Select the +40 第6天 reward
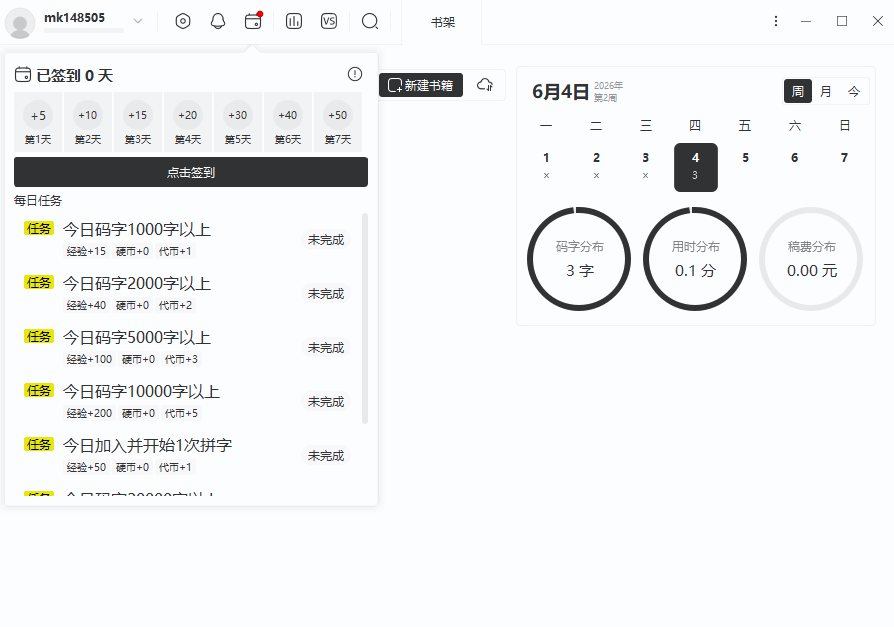The image size is (894, 627). tap(288, 123)
